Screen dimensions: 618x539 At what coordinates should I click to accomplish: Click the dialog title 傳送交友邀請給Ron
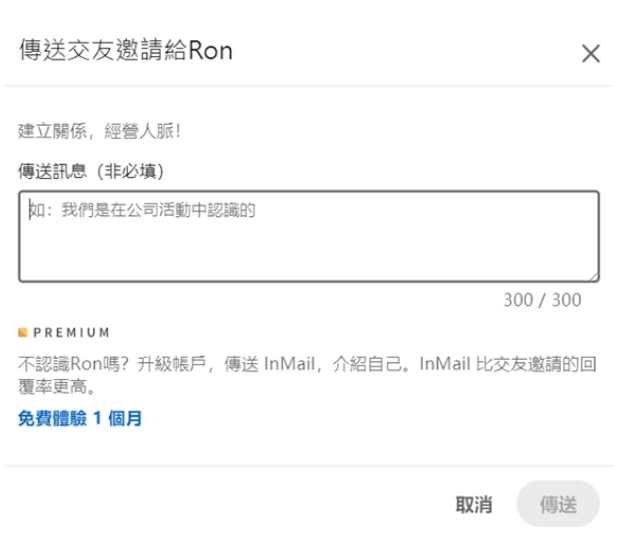pyautogui.click(x=126, y=50)
